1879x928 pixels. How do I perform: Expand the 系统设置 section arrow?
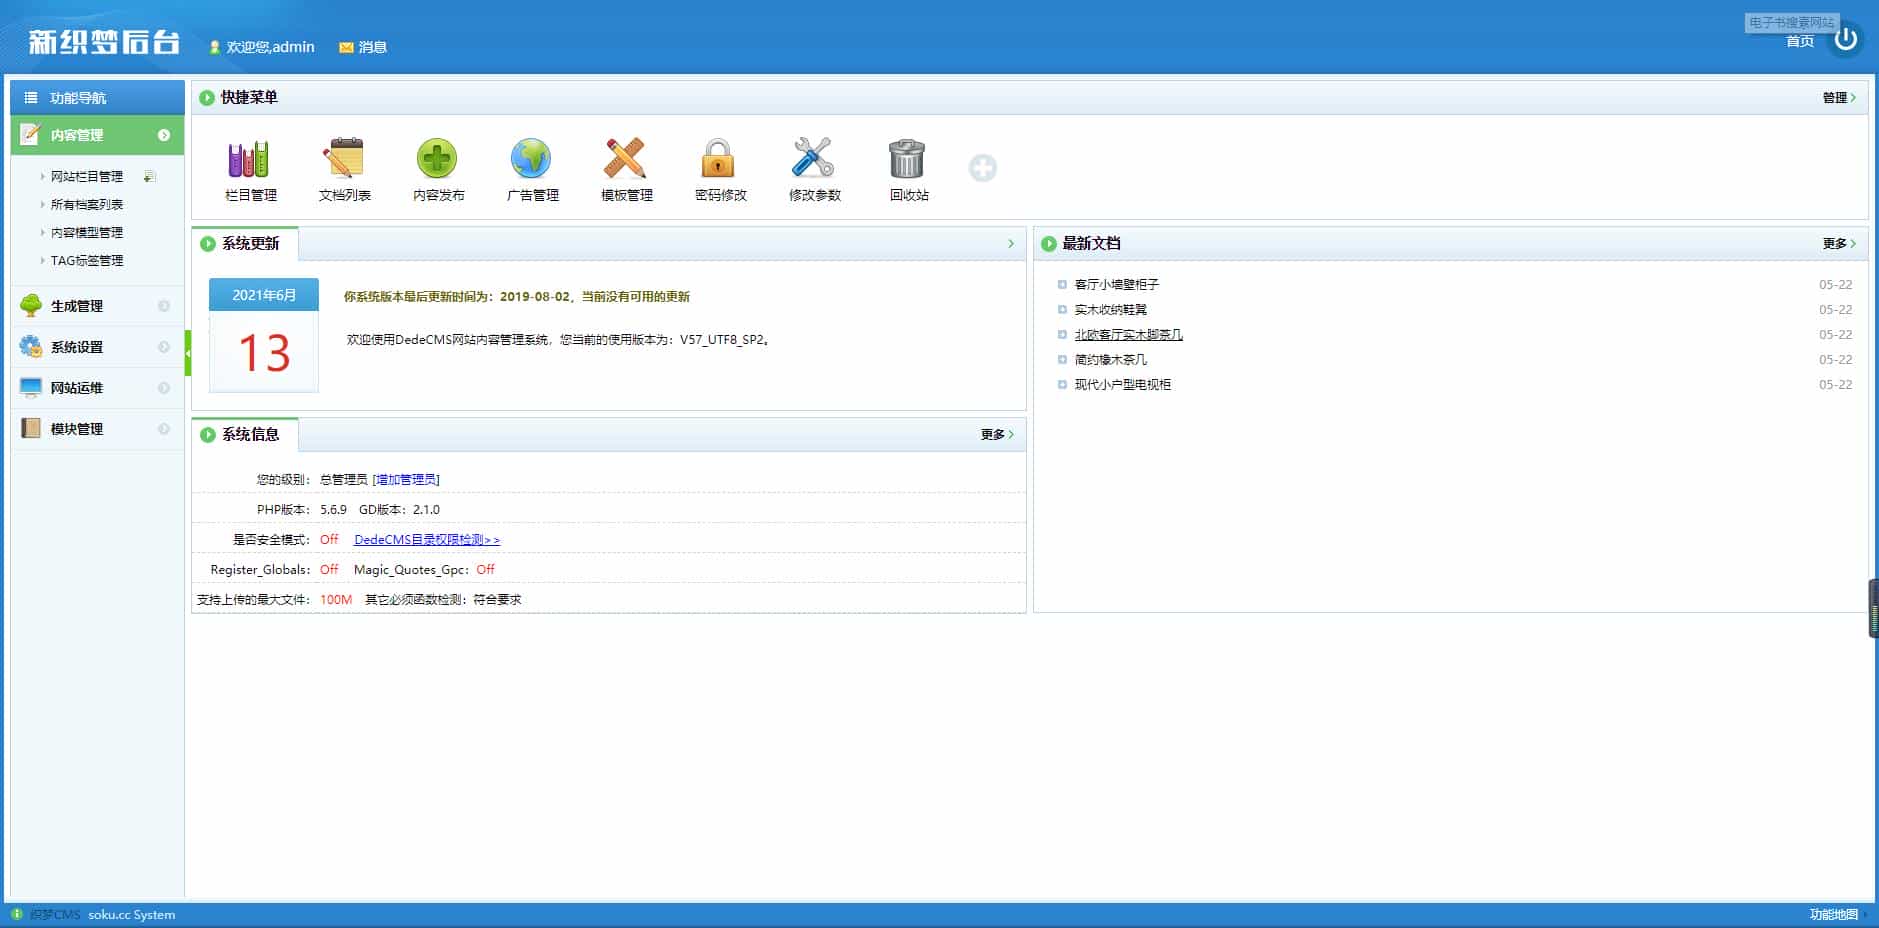click(164, 347)
